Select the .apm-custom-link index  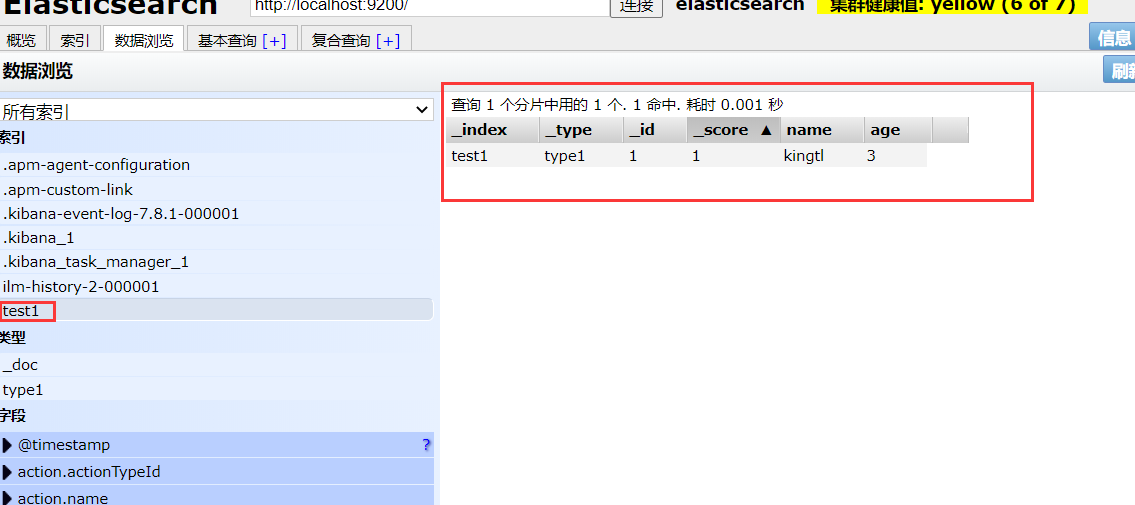[x=216, y=190]
